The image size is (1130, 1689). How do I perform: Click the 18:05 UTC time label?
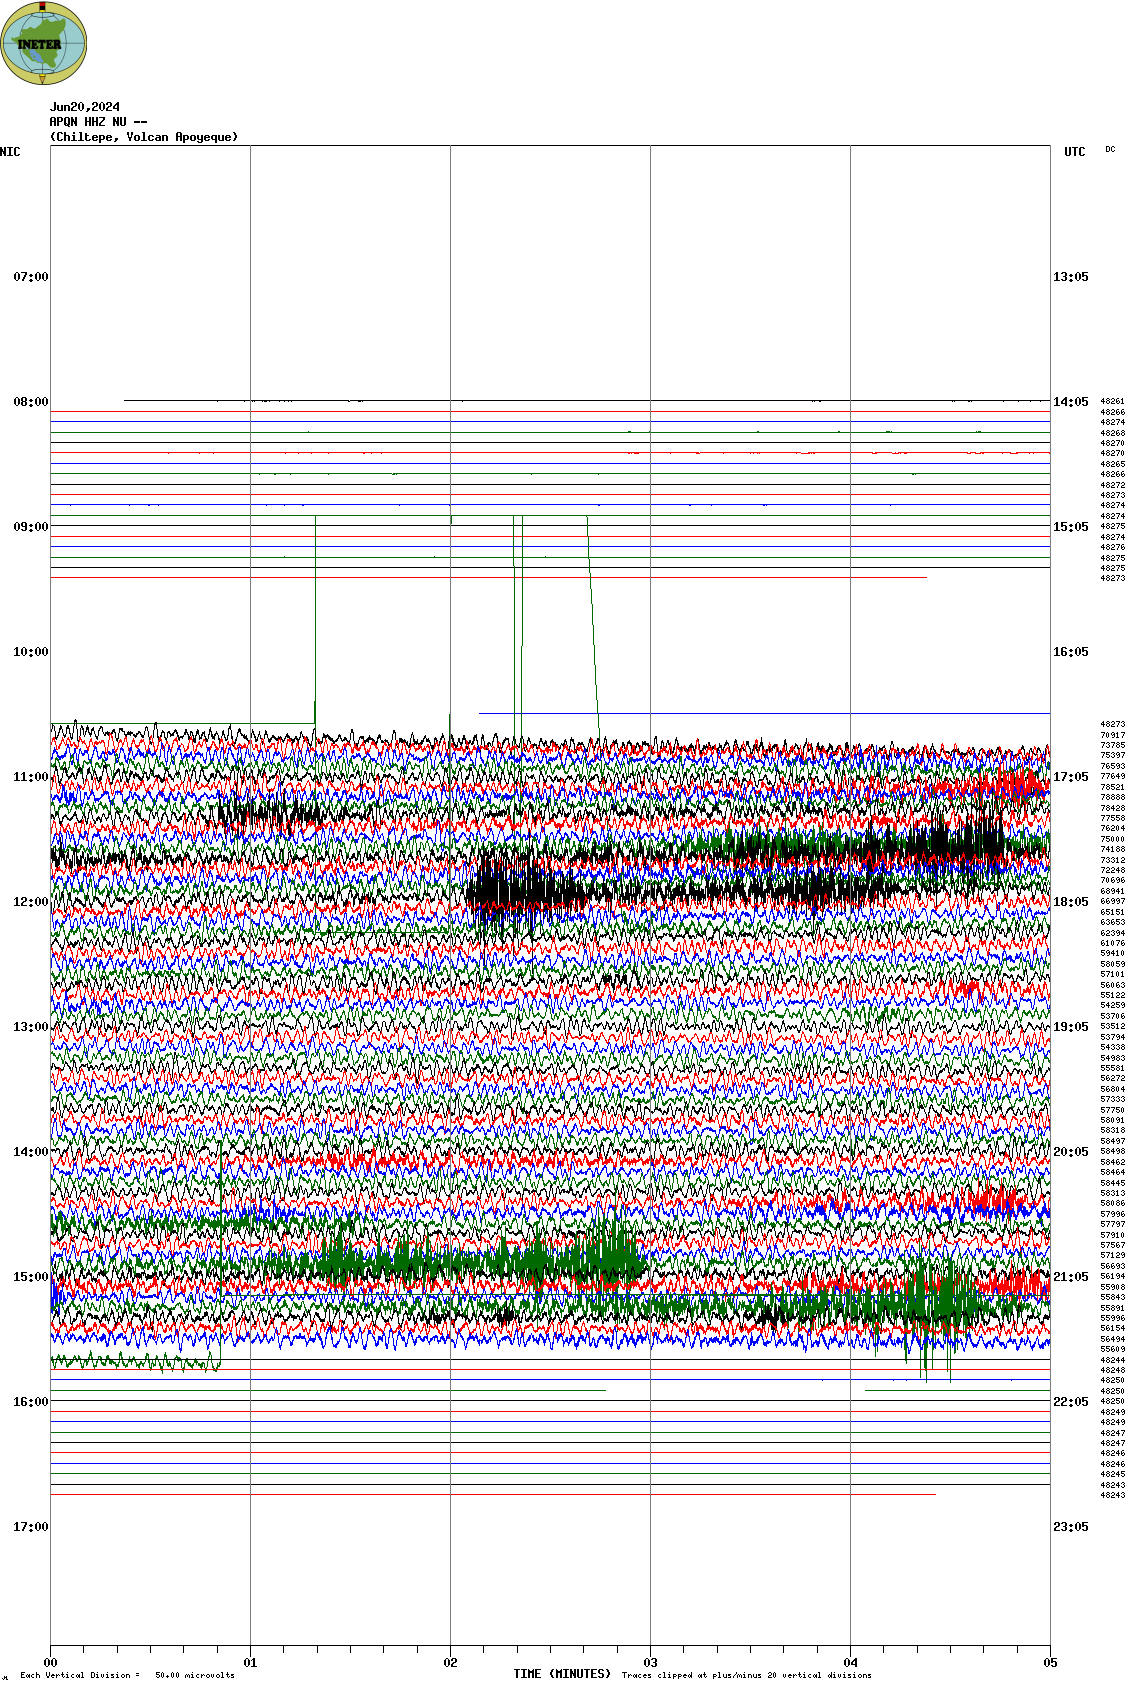tap(1070, 902)
